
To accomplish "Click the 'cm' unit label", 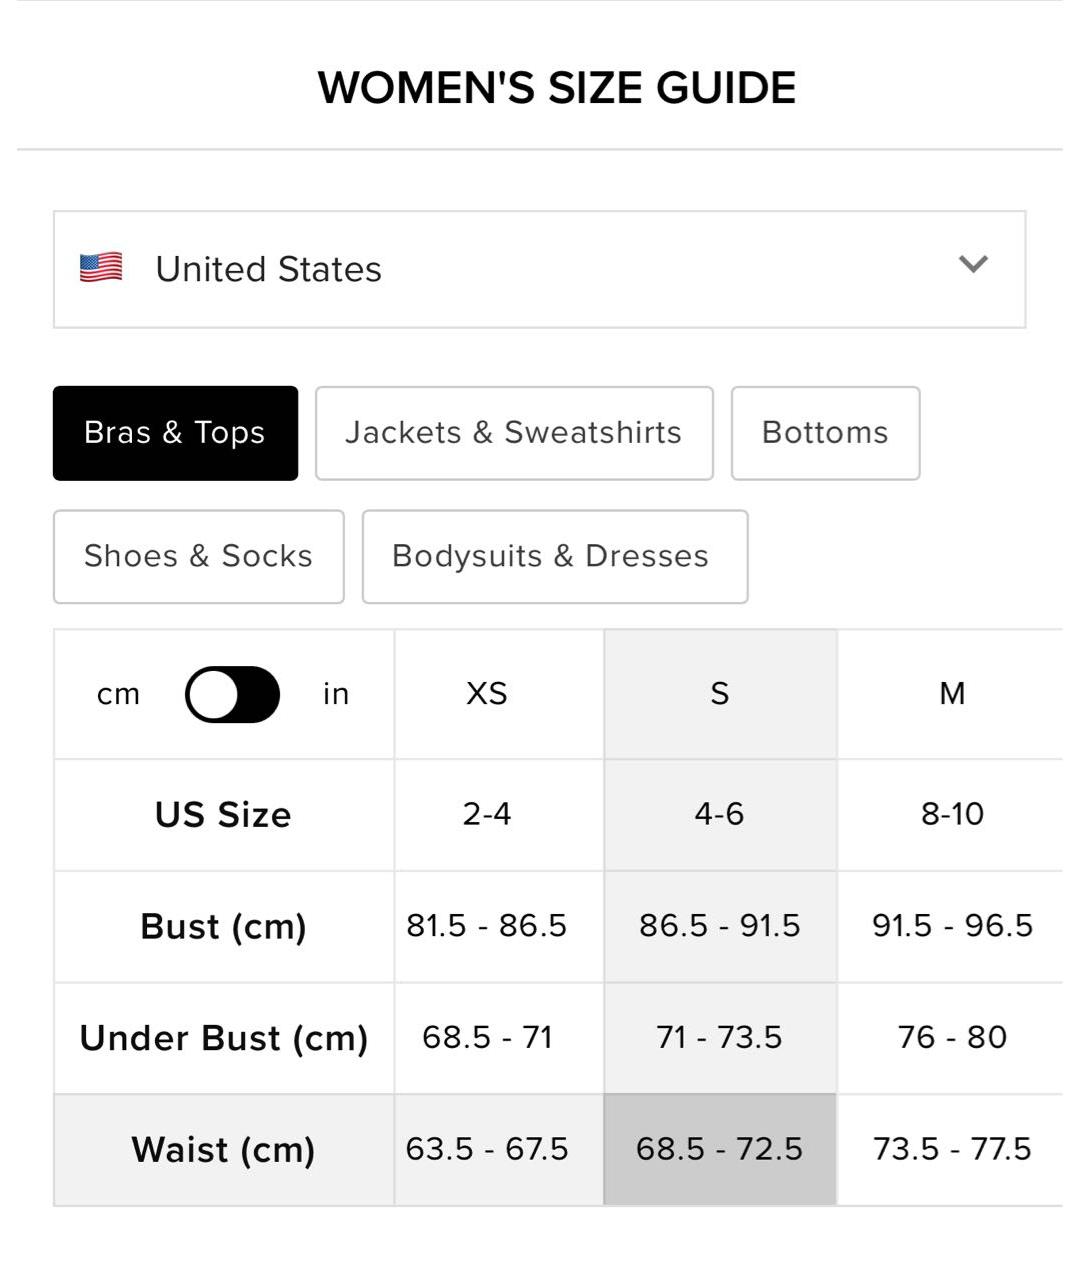I will [118, 694].
